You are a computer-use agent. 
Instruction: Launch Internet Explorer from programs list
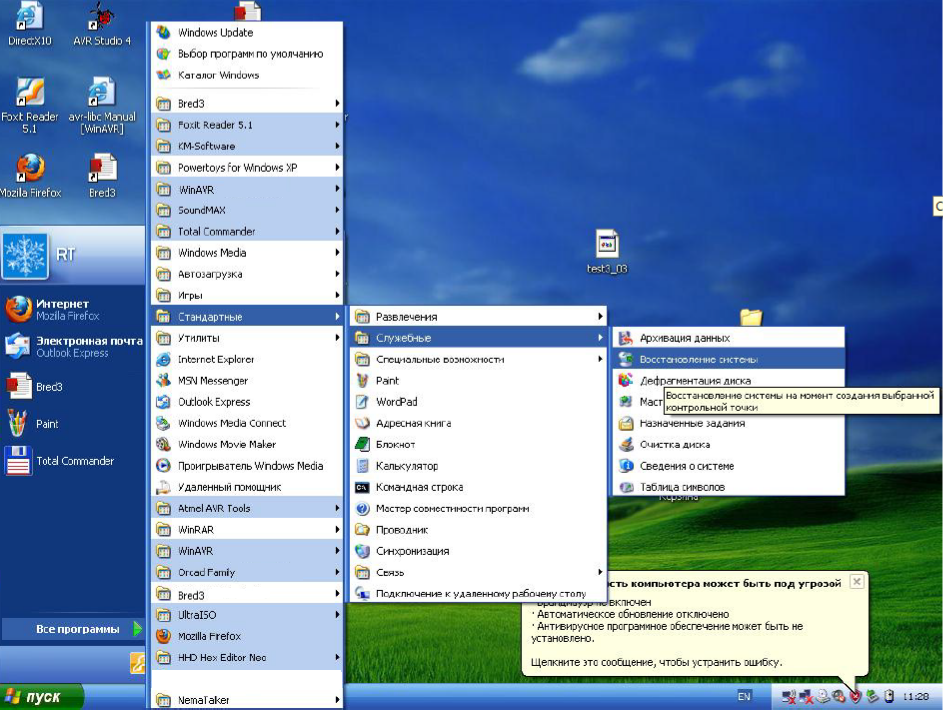click(x=247, y=359)
